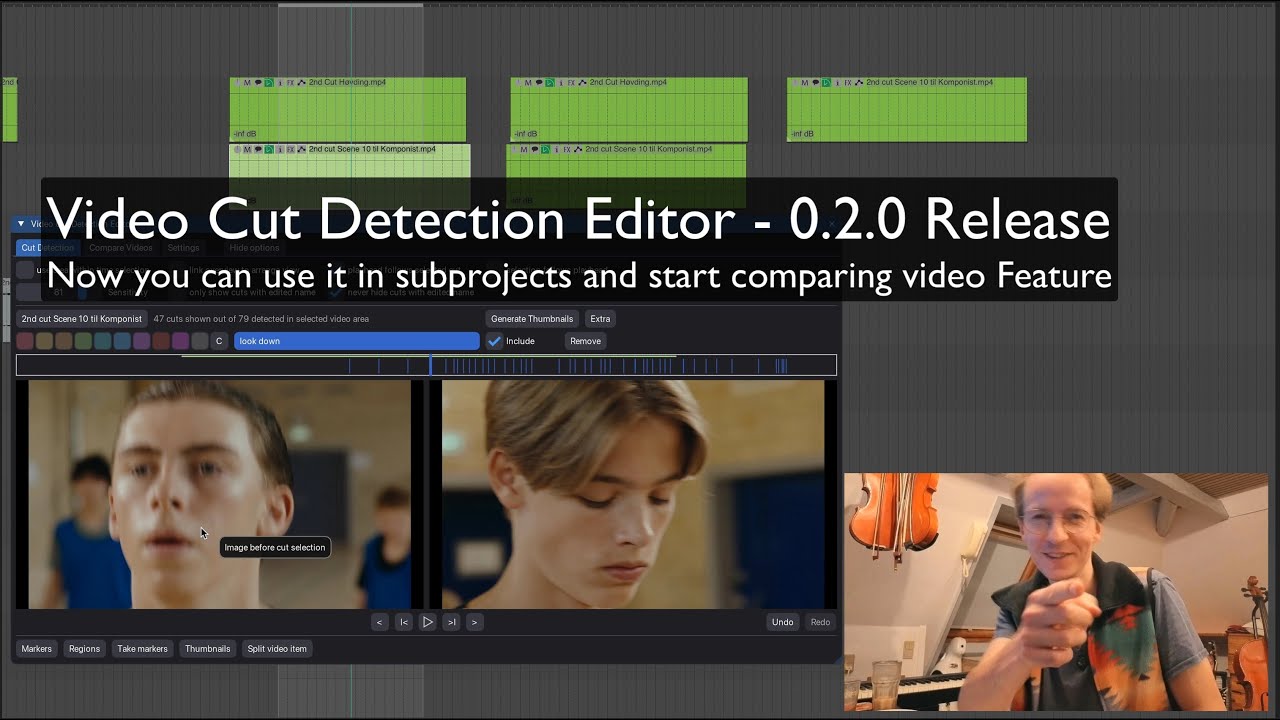Open the Compare Videos tab
Viewport: 1280px width, 720px height.
click(120, 248)
